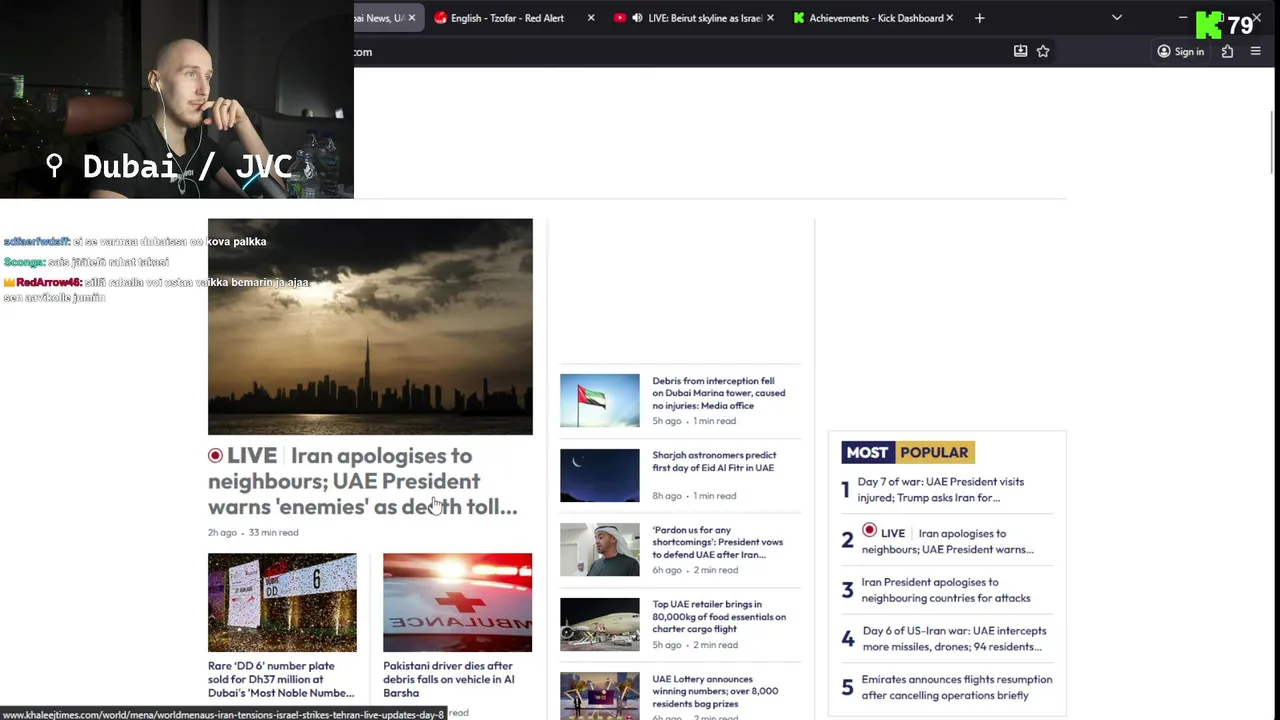The width and height of the screenshot is (1280, 720).
Task: Open the UAE flag thumbnail
Action: click(599, 400)
